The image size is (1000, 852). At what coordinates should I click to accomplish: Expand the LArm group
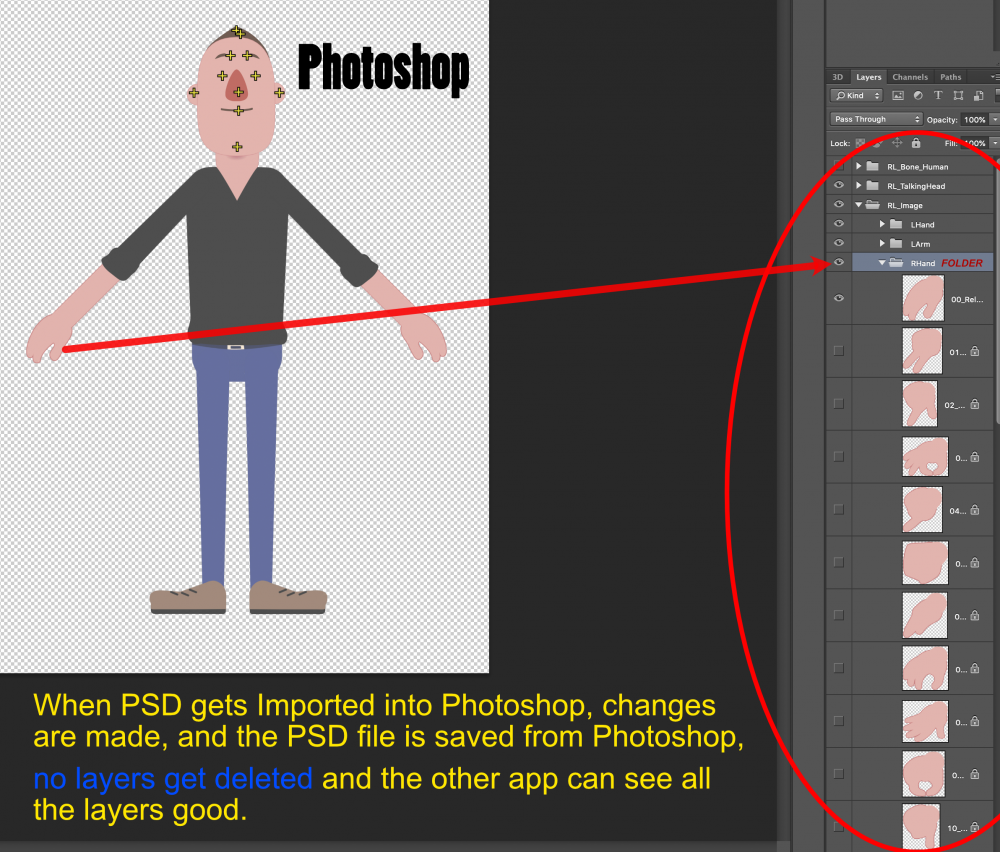881,243
